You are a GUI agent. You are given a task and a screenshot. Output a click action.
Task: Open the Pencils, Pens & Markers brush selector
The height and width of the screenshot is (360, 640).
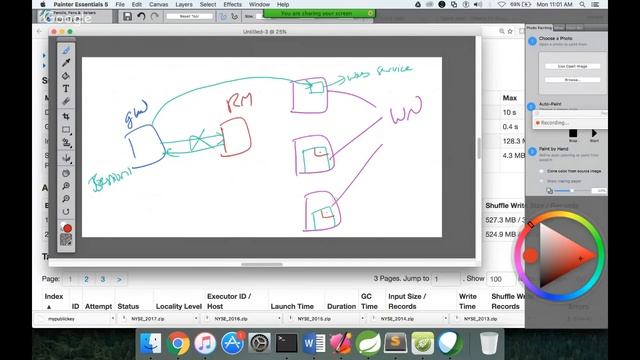click(75, 16)
